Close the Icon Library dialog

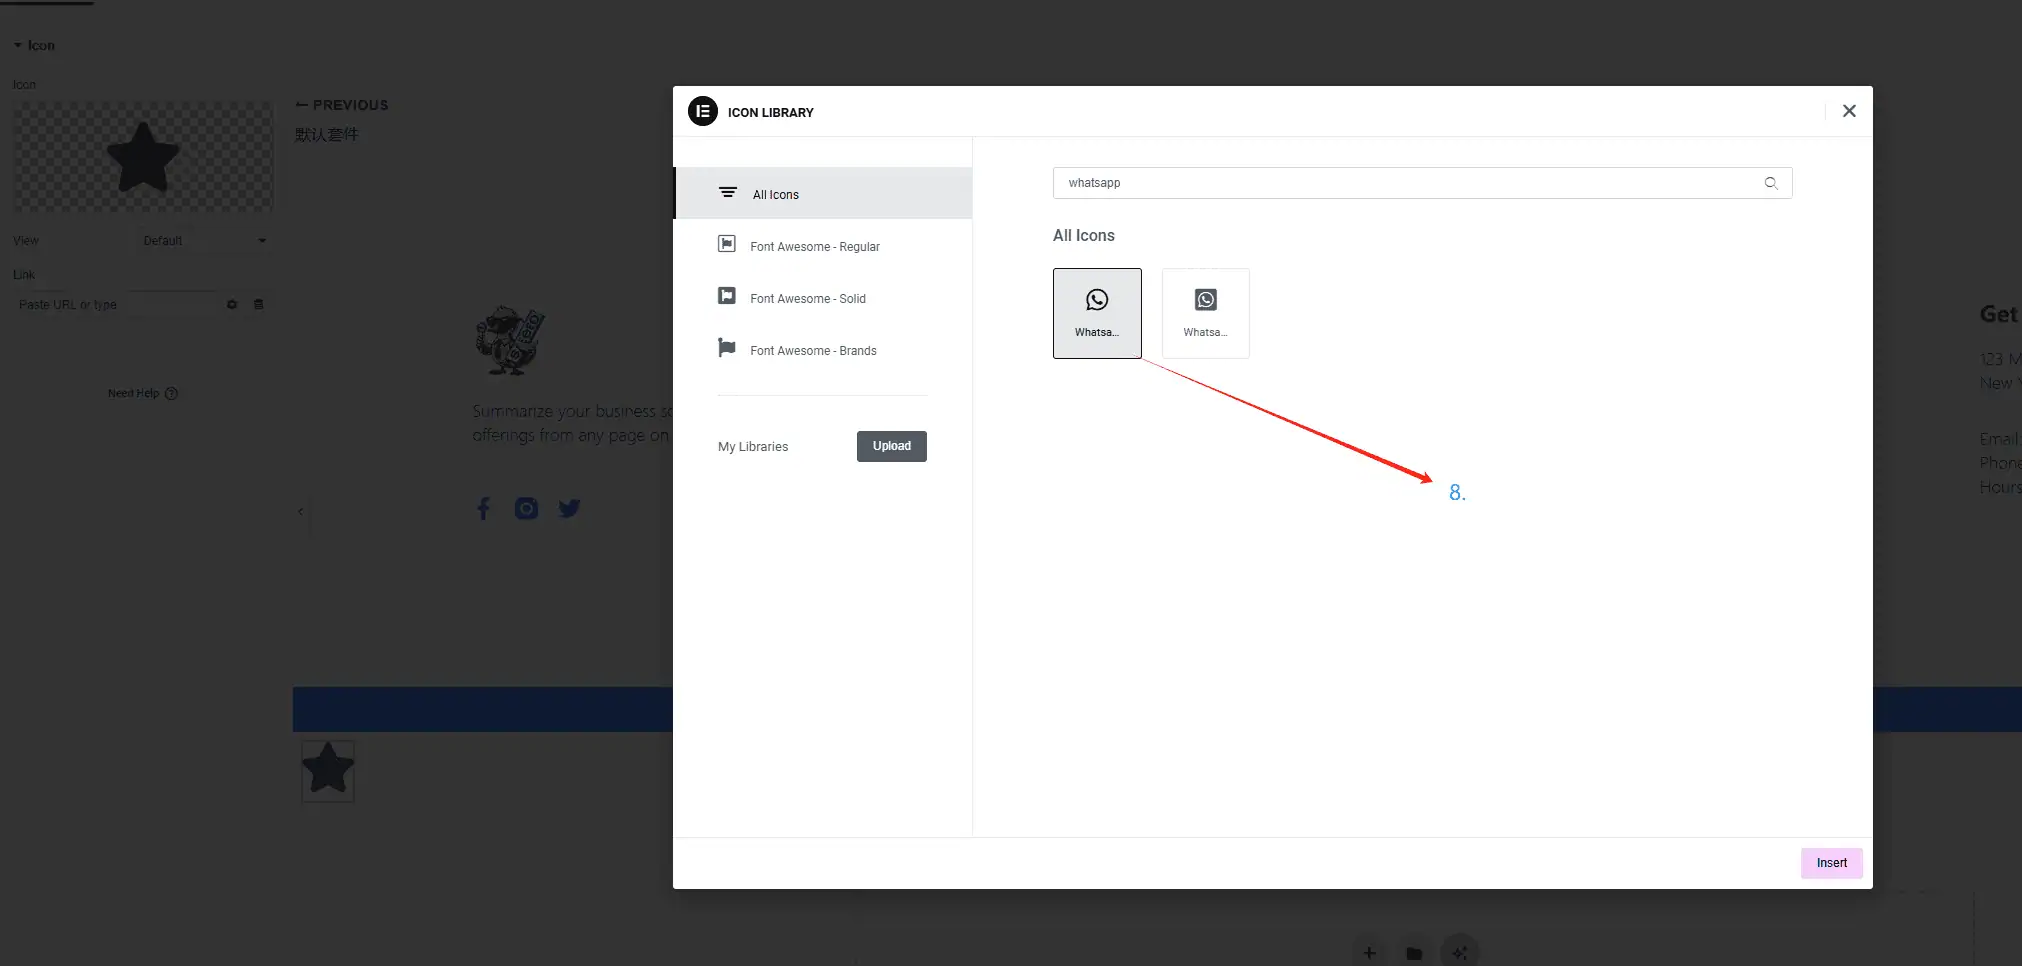pyautogui.click(x=1849, y=111)
